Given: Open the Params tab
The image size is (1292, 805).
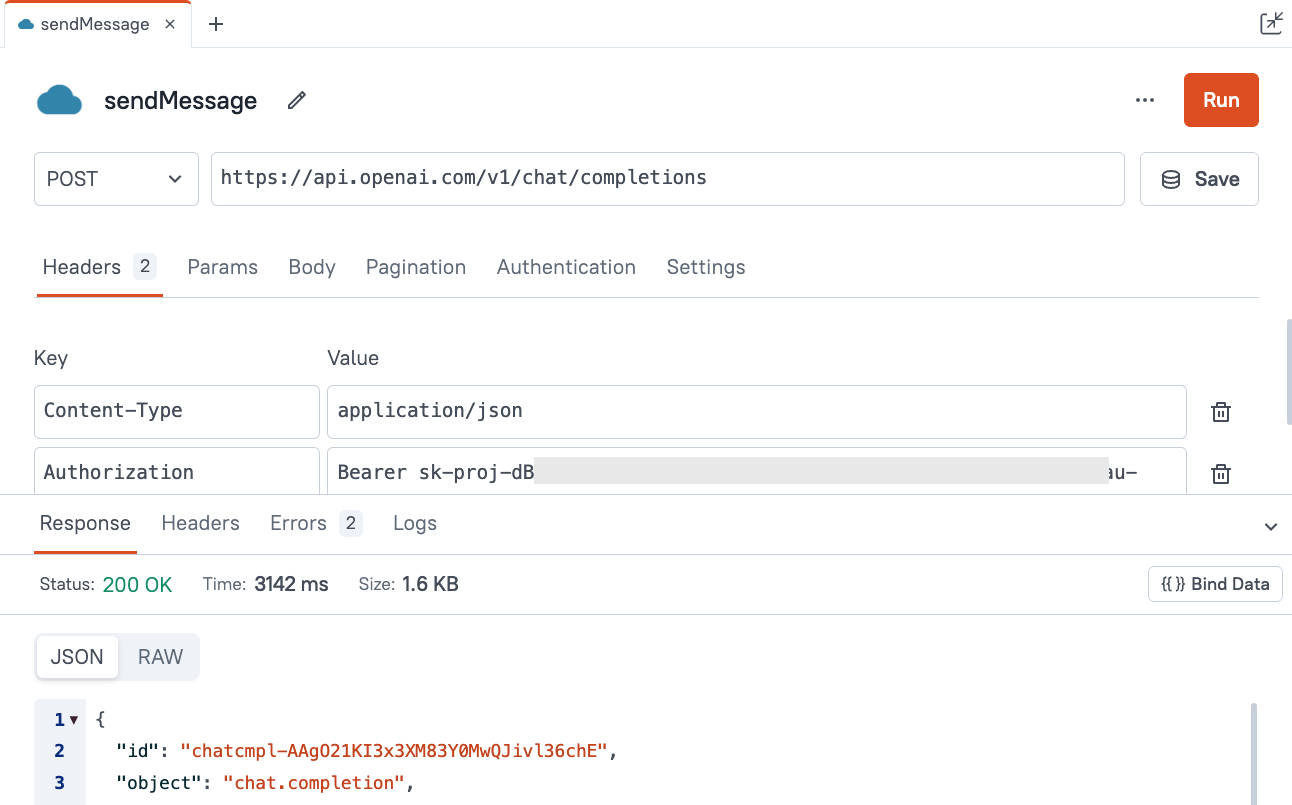Looking at the screenshot, I should 223,267.
